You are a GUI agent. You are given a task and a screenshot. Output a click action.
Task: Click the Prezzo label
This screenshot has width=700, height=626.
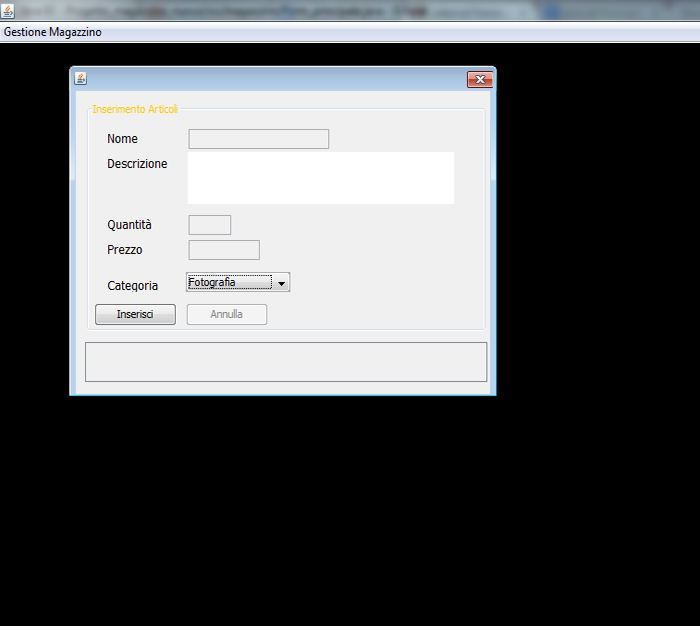(125, 250)
